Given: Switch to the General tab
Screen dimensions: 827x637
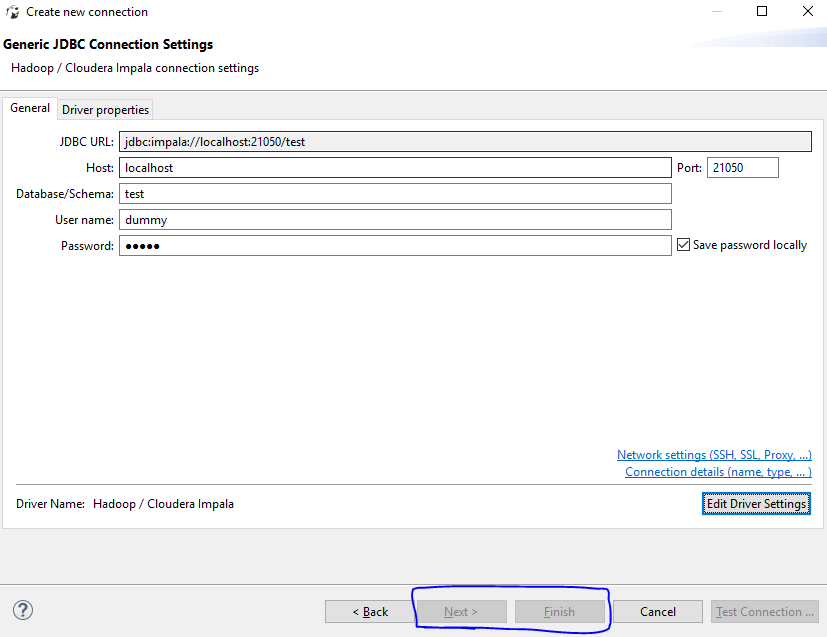Looking at the screenshot, I should tap(30, 108).
